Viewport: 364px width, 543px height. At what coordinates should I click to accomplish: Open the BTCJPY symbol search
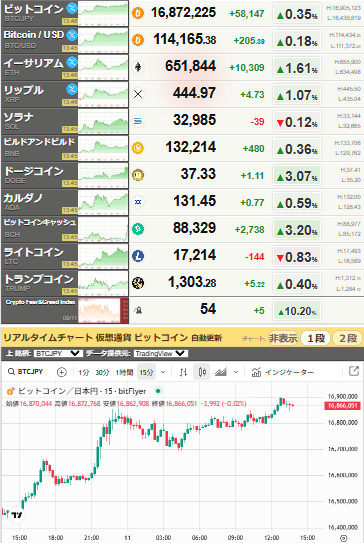(x=25, y=372)
